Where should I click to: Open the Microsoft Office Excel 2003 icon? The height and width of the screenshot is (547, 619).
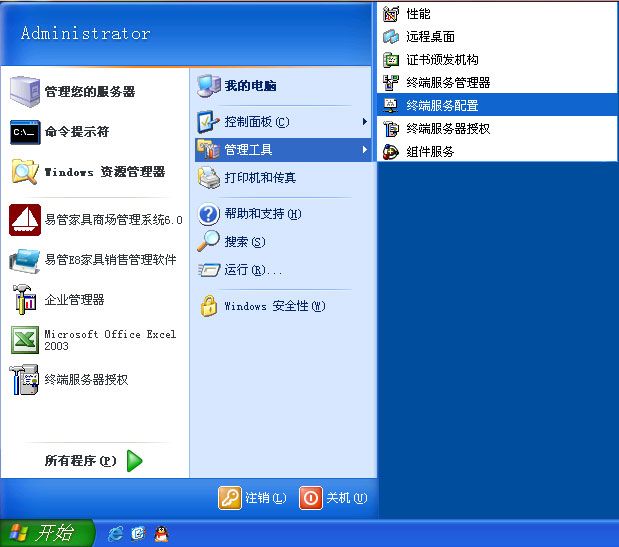tap(25, 339)
